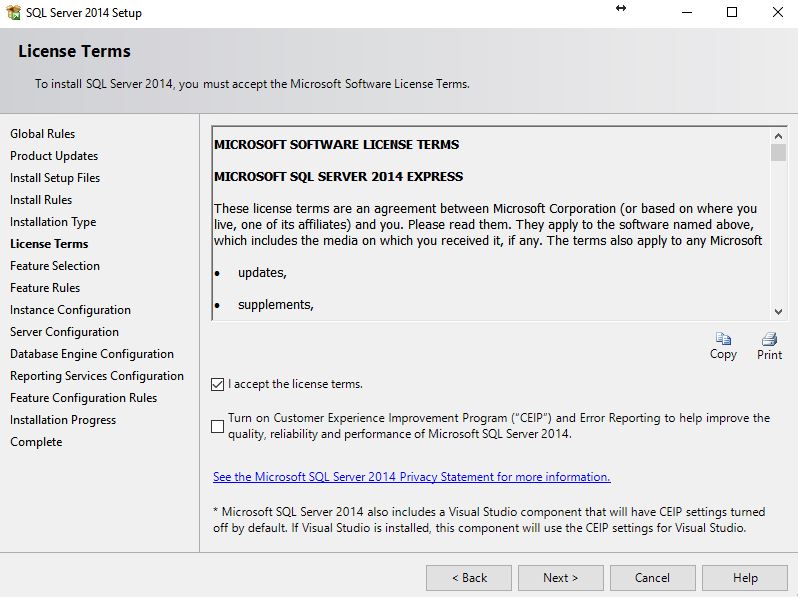
Task: Select the Server Configuration step
Action: (64, 332)
